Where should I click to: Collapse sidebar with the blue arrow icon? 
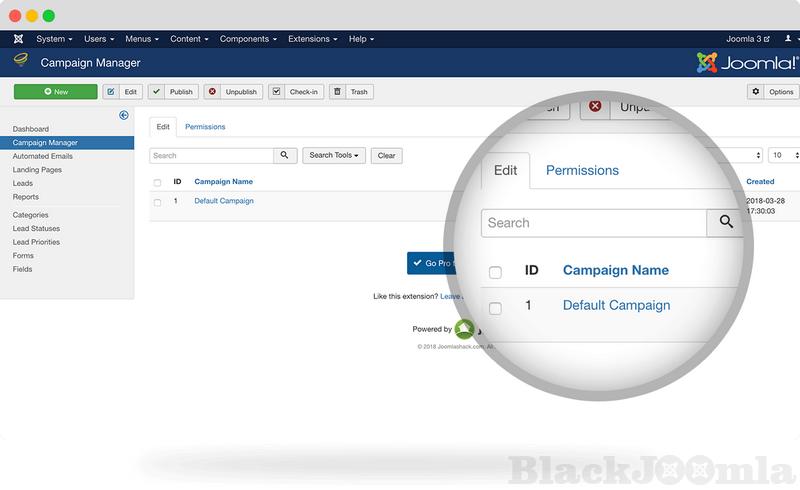click(124, 115)
